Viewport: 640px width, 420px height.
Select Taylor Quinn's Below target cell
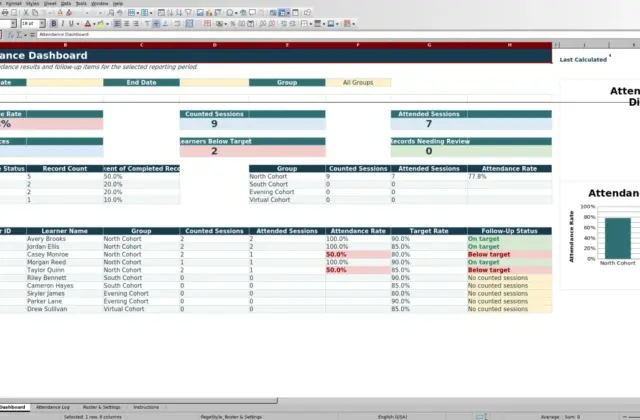509,270
